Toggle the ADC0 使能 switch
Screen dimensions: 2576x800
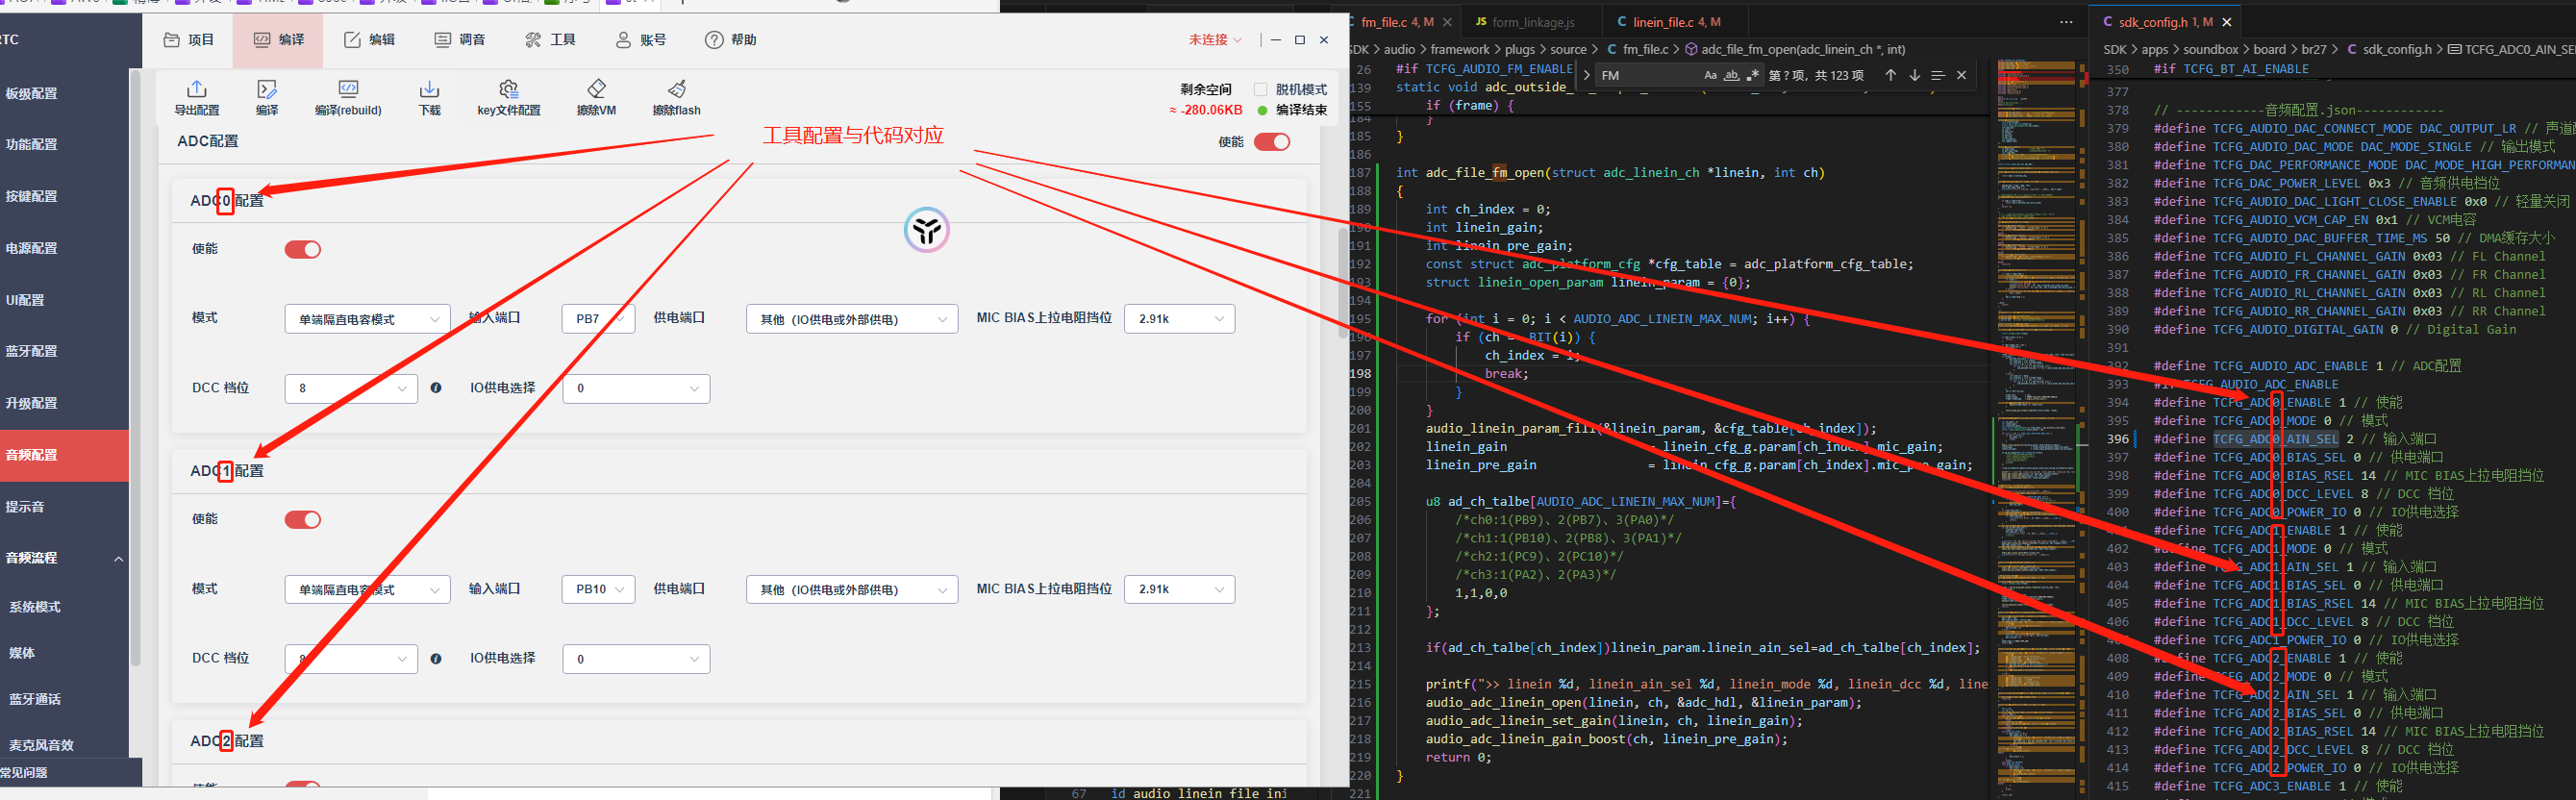303,249
